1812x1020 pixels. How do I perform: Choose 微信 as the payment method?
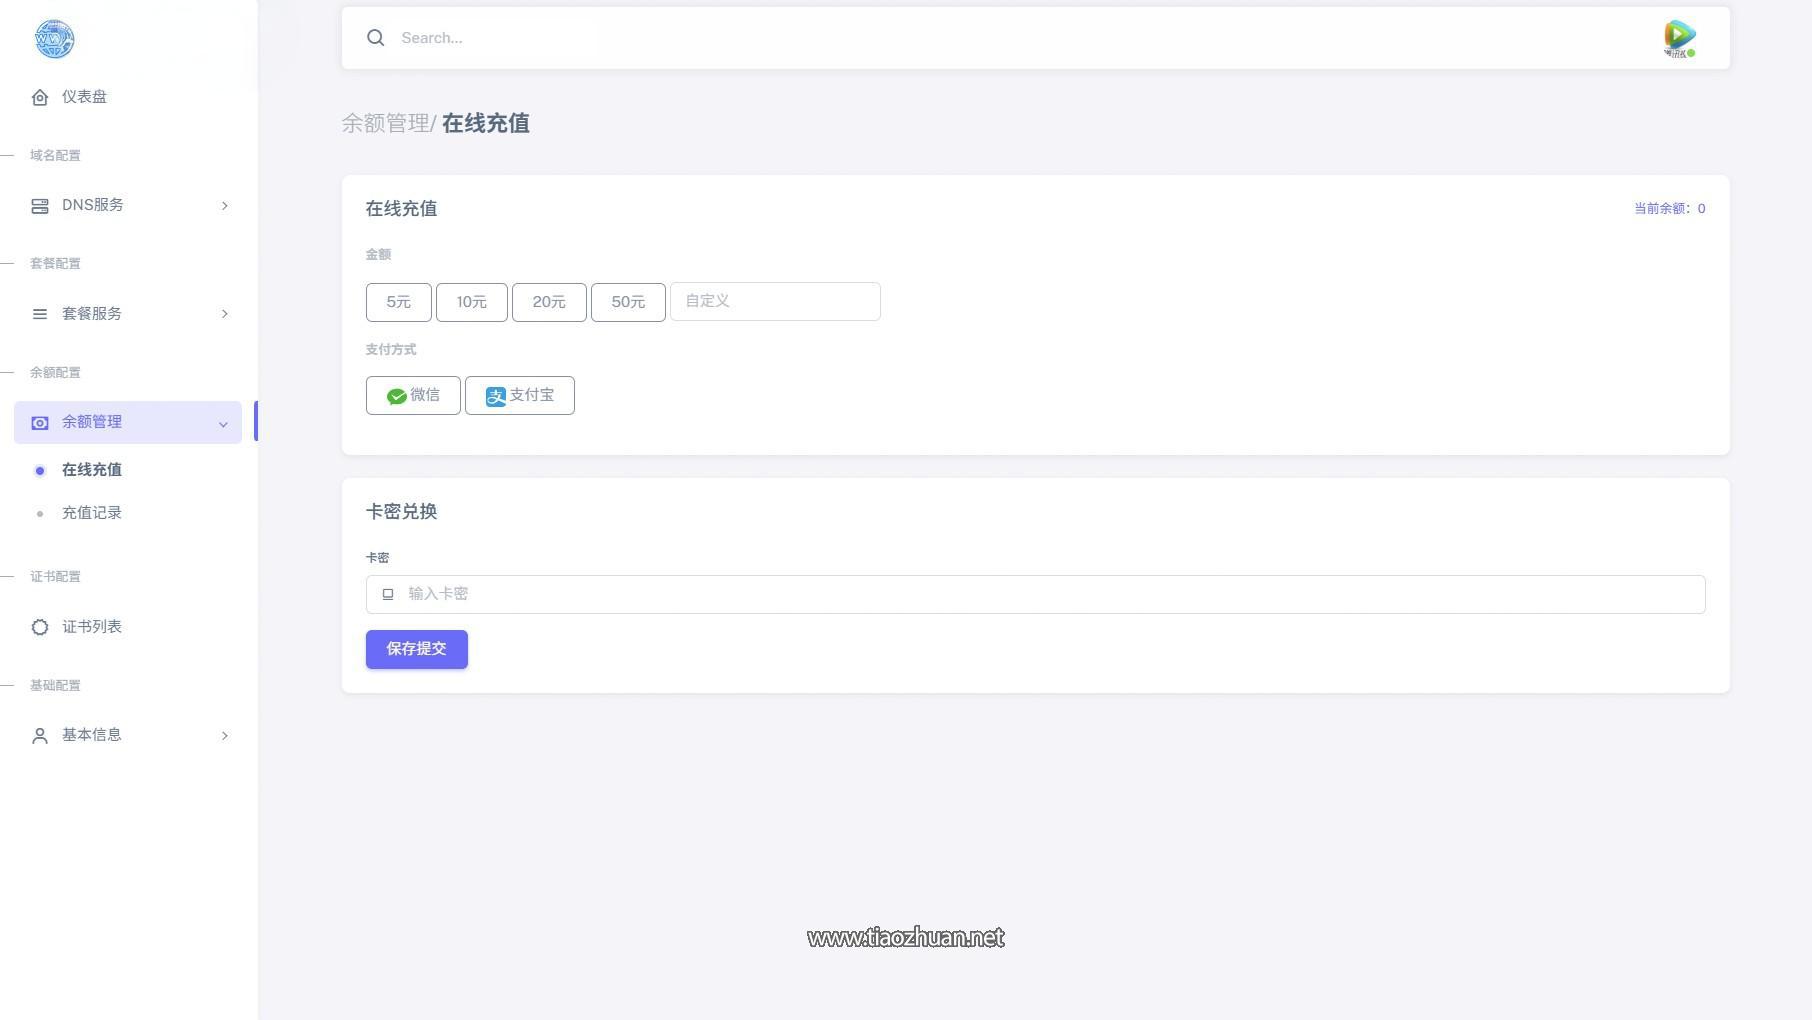[x=413, y=395]
